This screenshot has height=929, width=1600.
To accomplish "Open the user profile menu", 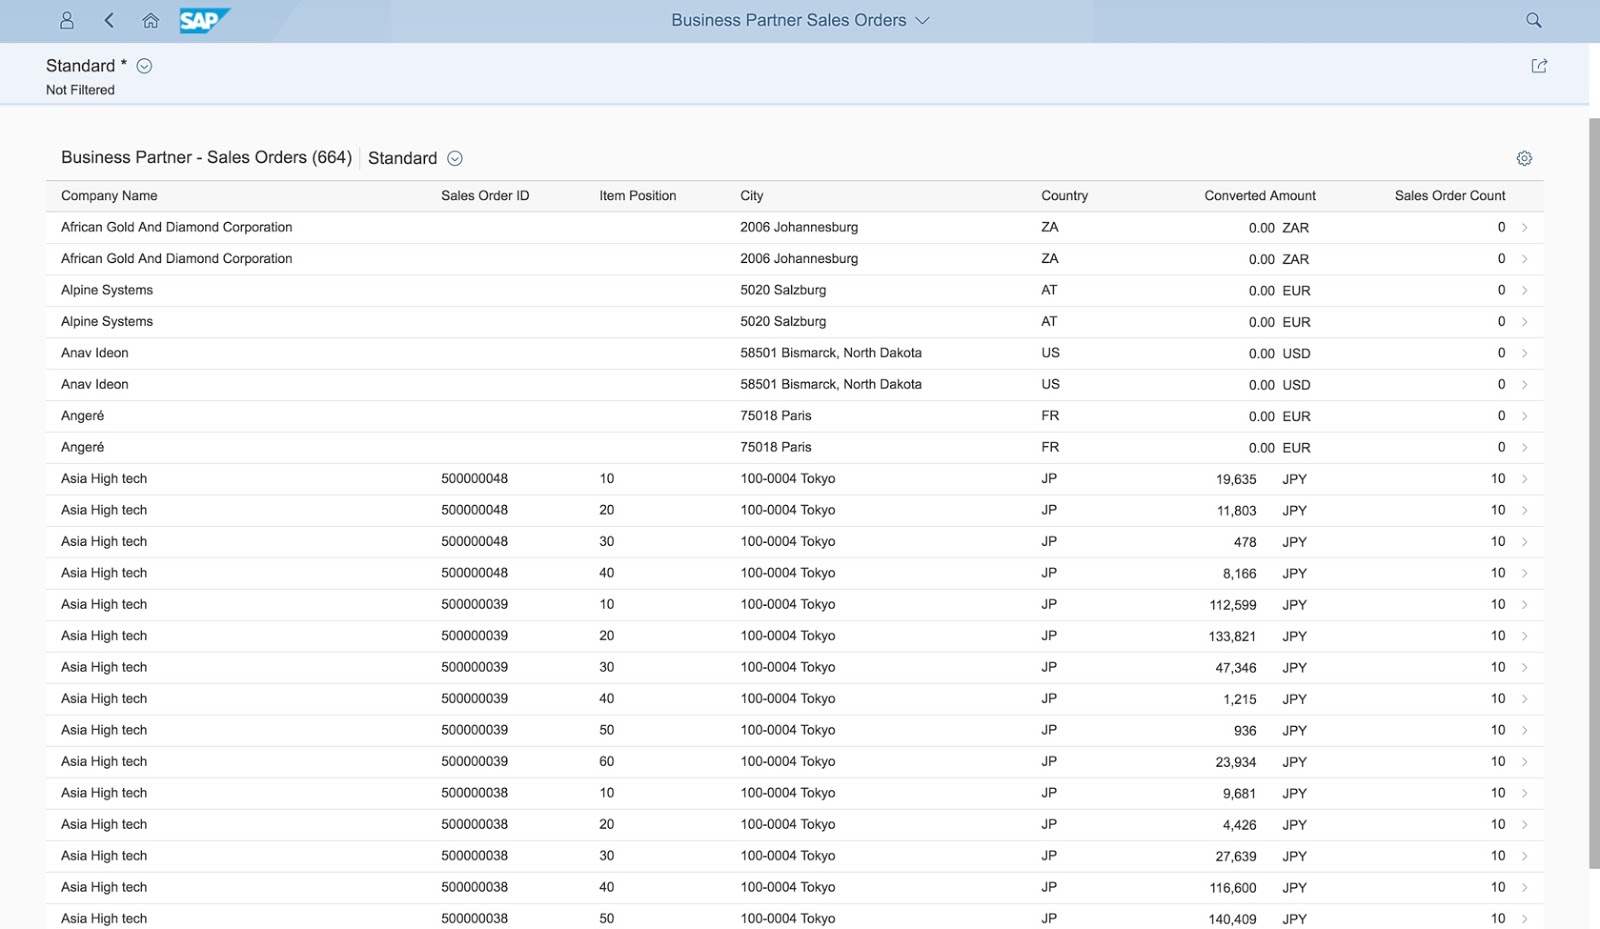I will pyautogui.click(x=66, y=20).
